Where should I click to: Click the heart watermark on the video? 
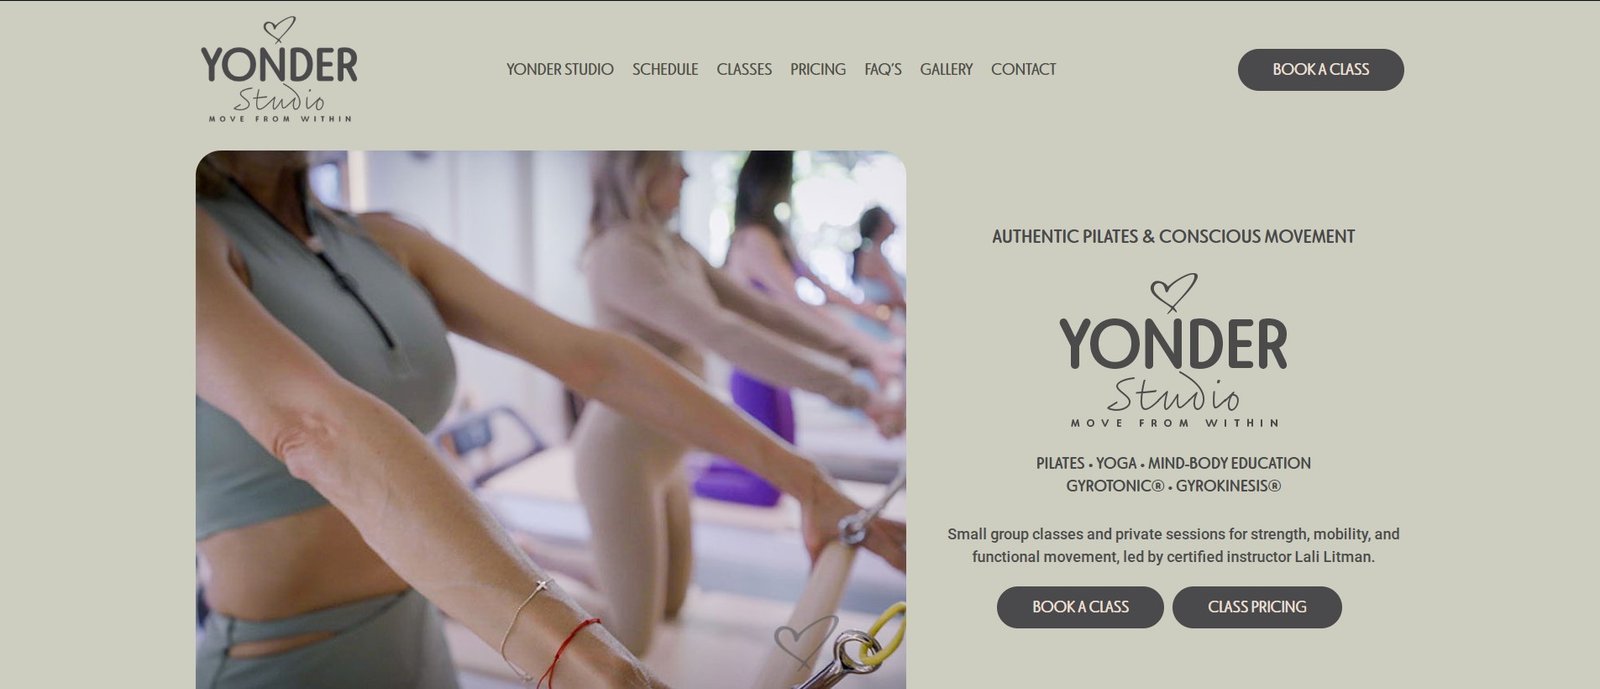(806, 640)
